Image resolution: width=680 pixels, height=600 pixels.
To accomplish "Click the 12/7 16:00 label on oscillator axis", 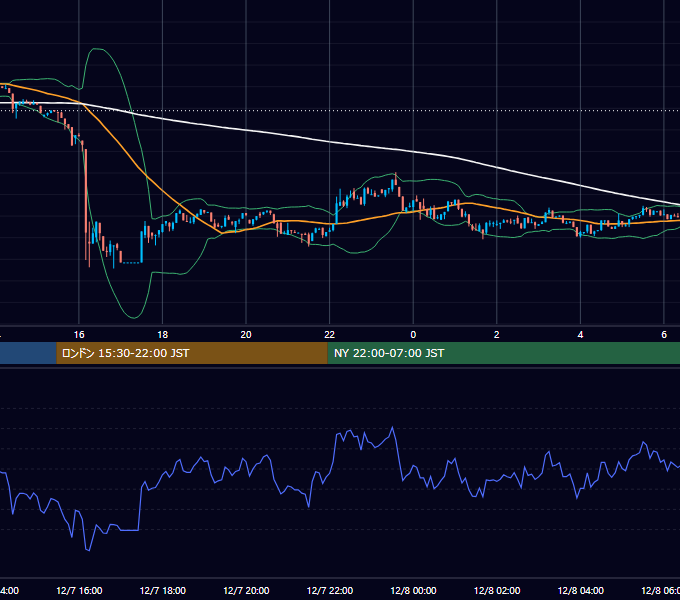I will click(79, 591).
